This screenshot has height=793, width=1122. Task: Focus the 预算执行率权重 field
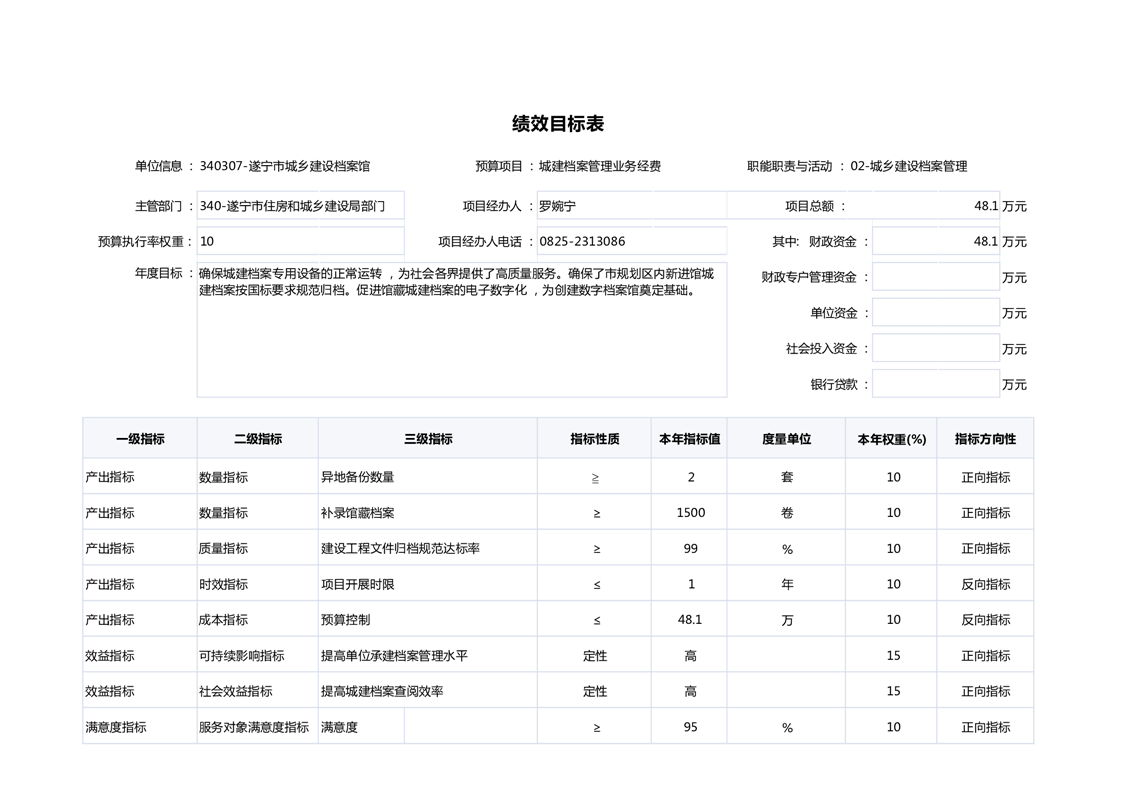[x=300, y=241]
